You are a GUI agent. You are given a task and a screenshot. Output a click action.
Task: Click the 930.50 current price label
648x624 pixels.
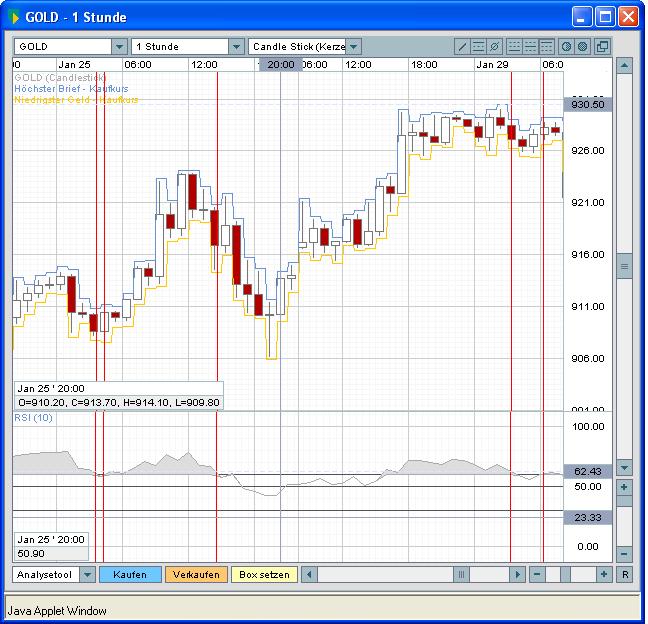pyautogui.click(x=588, y=105)
